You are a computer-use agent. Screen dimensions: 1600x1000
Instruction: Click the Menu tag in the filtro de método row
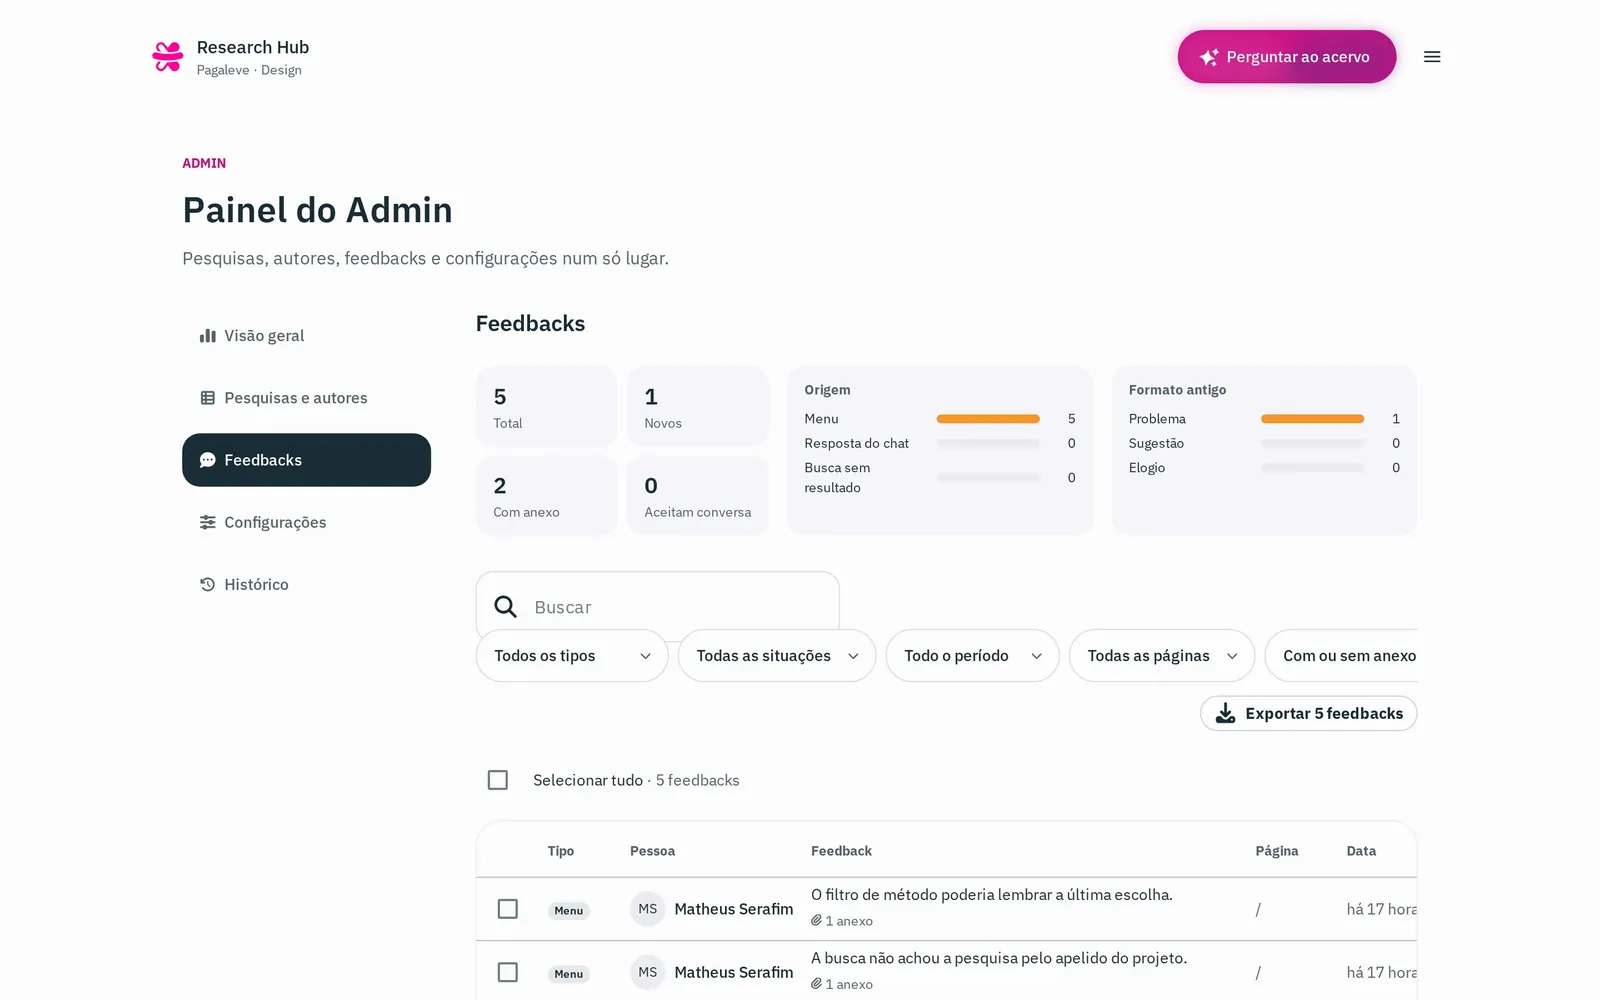(x=569, y=910)
